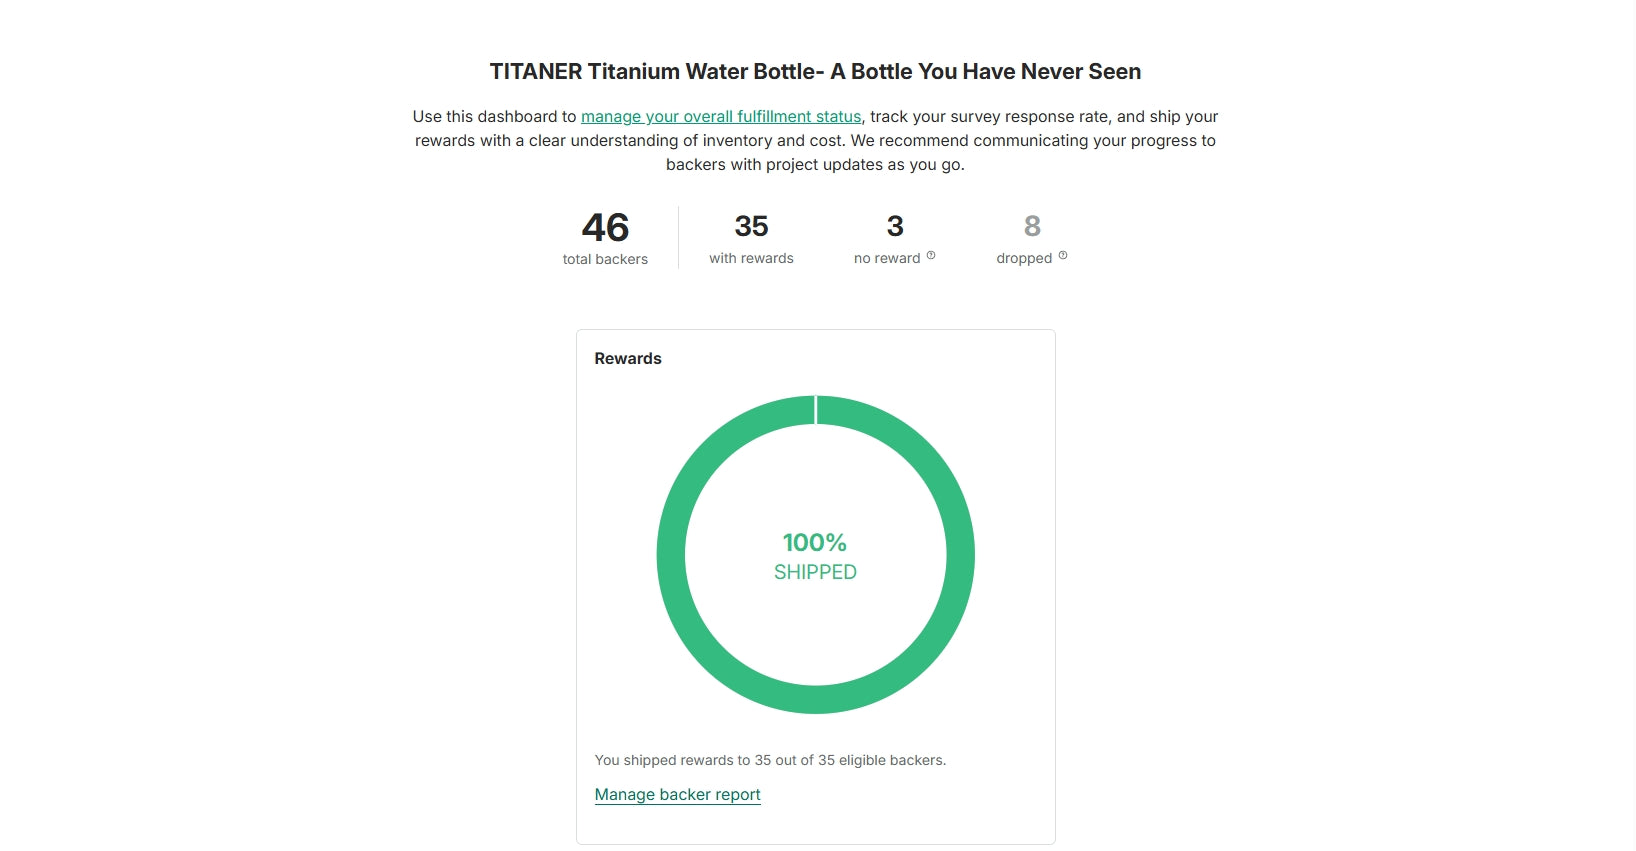Click the "35" with rewards count
The width and height of the screenshot is (1636, 851).
751,227
